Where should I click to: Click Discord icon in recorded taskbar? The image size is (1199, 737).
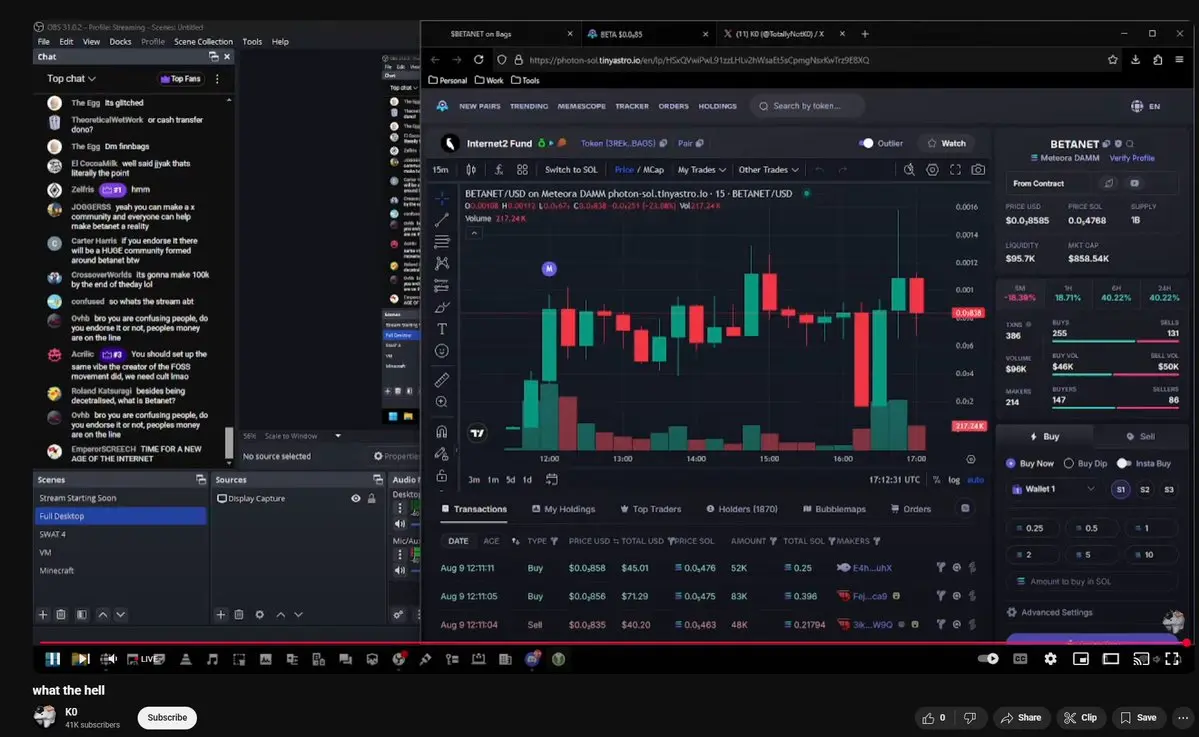coord(532,659)
